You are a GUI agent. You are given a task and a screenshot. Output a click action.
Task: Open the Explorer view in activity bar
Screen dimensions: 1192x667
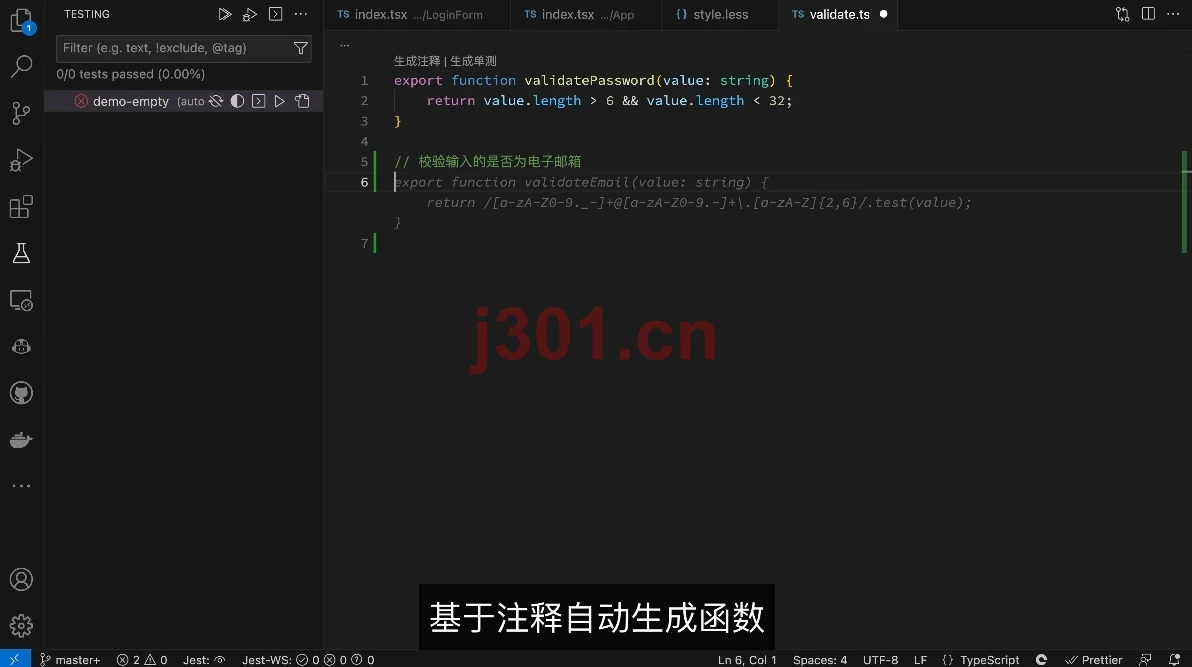(x=21, y=20)
